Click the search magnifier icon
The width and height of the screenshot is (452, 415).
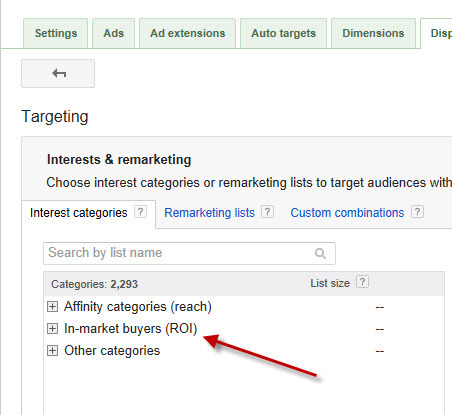[x=320, y=253]
